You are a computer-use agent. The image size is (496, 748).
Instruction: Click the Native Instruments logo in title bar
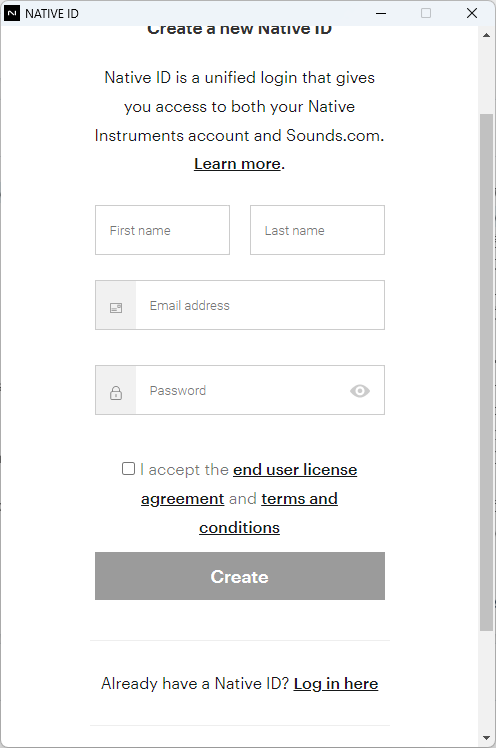pyautogui.click(x=11, y=13)
